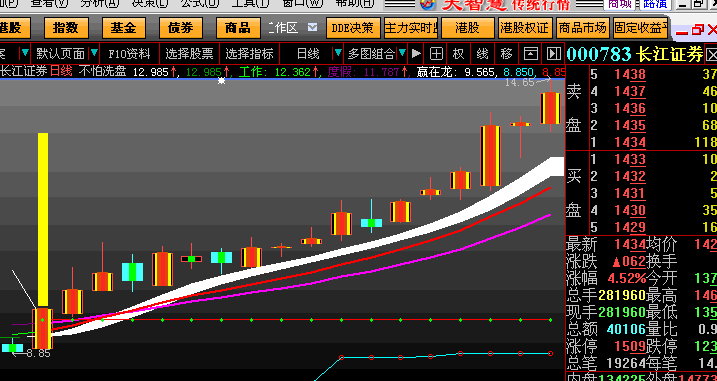The width and height of the screenshot is (717, 381).
Task: Click the 商品市场 button
Action: click(x=582, y=28)
